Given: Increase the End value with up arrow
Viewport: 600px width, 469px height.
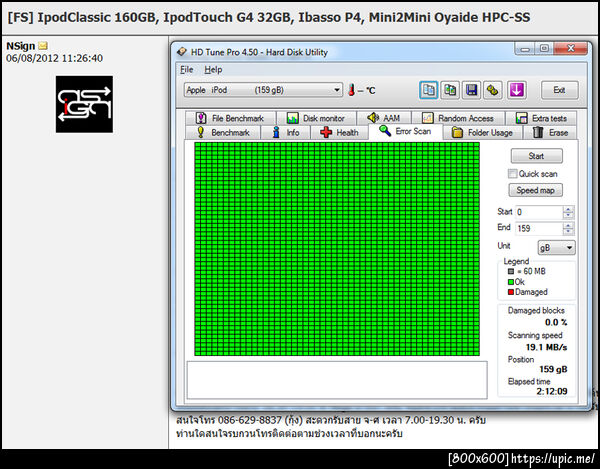Looking at the screenshot, I should 568,225.
